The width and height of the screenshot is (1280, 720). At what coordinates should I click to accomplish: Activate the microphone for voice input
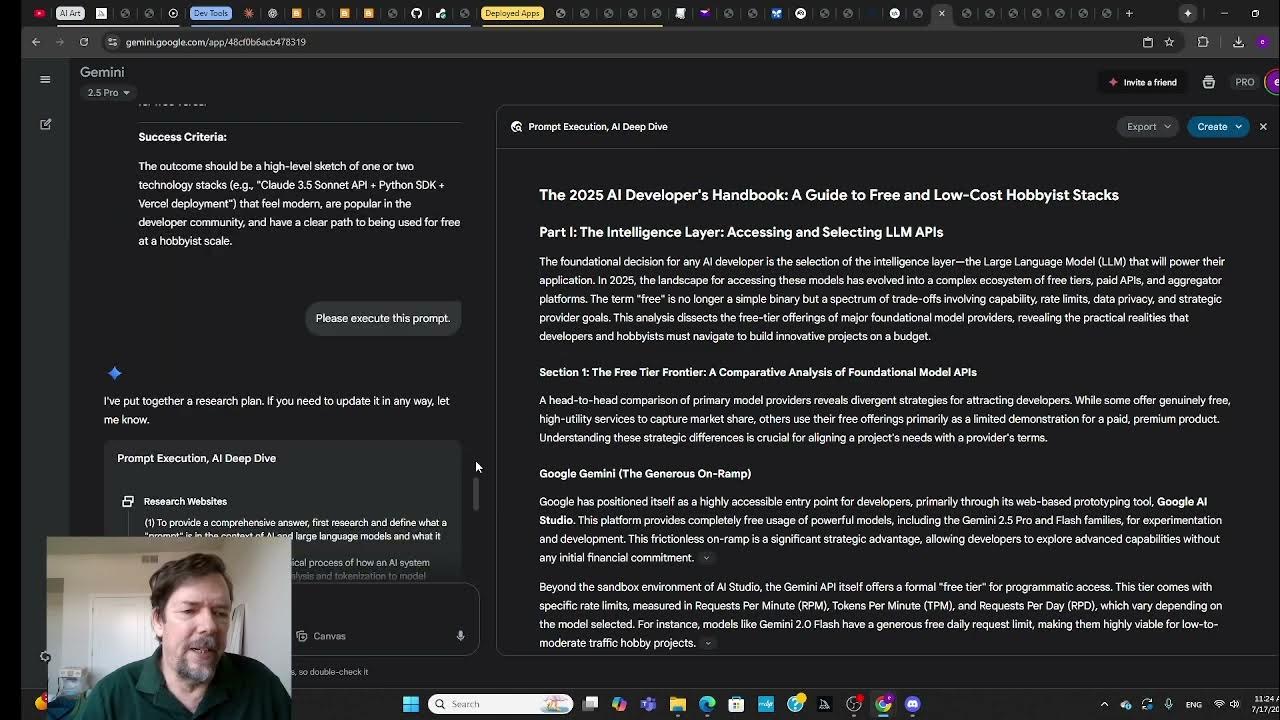point(460,635)
